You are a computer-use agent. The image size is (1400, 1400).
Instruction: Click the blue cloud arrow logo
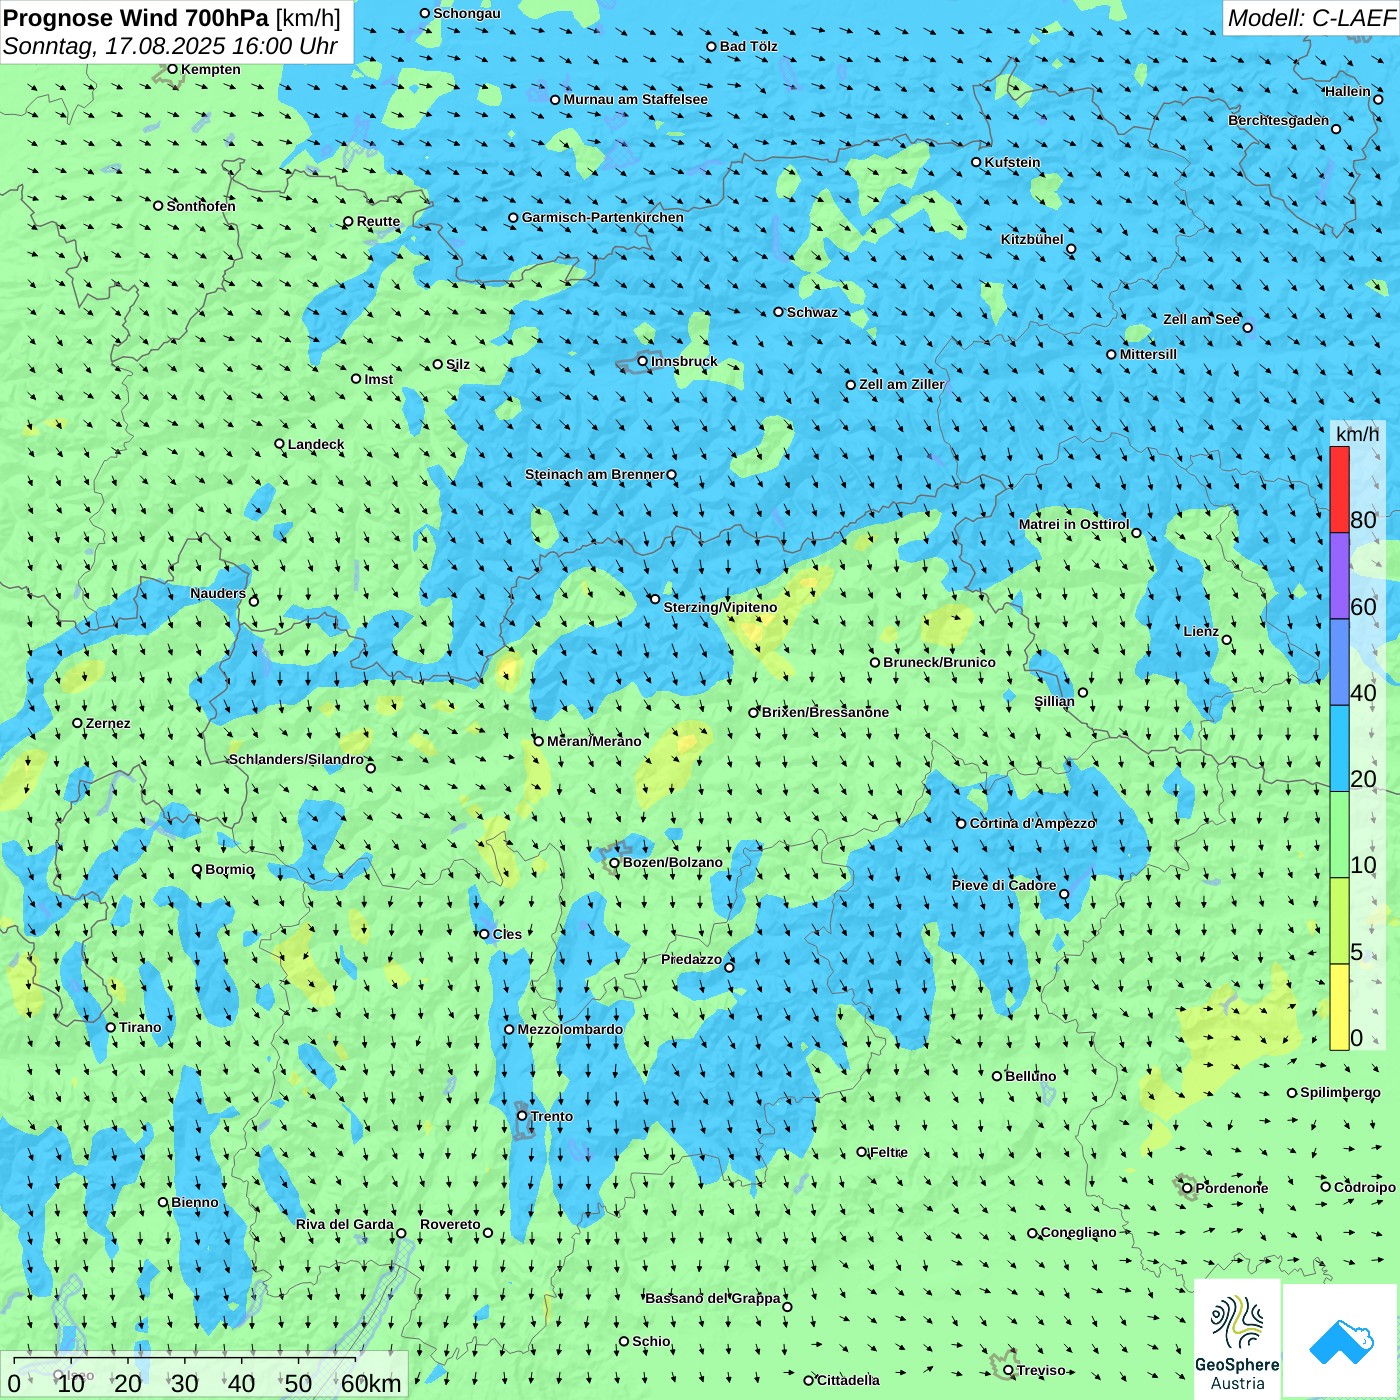[1340, 1341]
